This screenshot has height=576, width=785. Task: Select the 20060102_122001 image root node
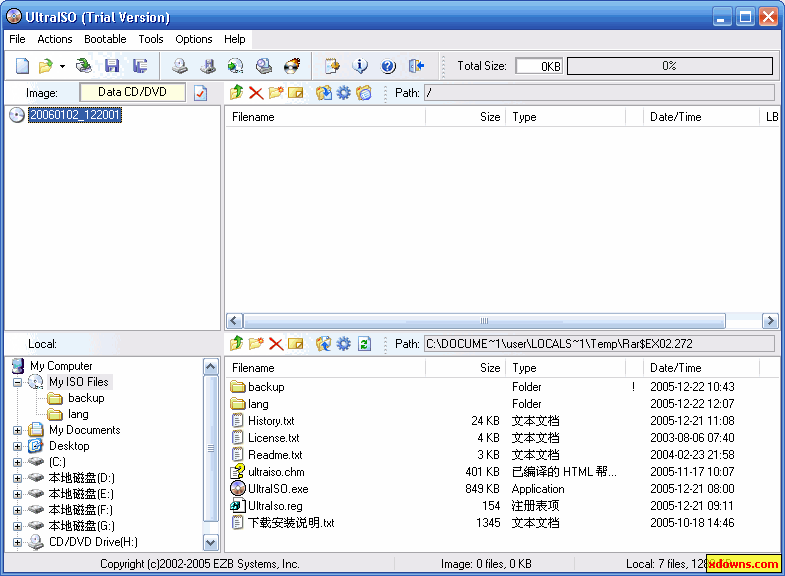pos(75,115)
